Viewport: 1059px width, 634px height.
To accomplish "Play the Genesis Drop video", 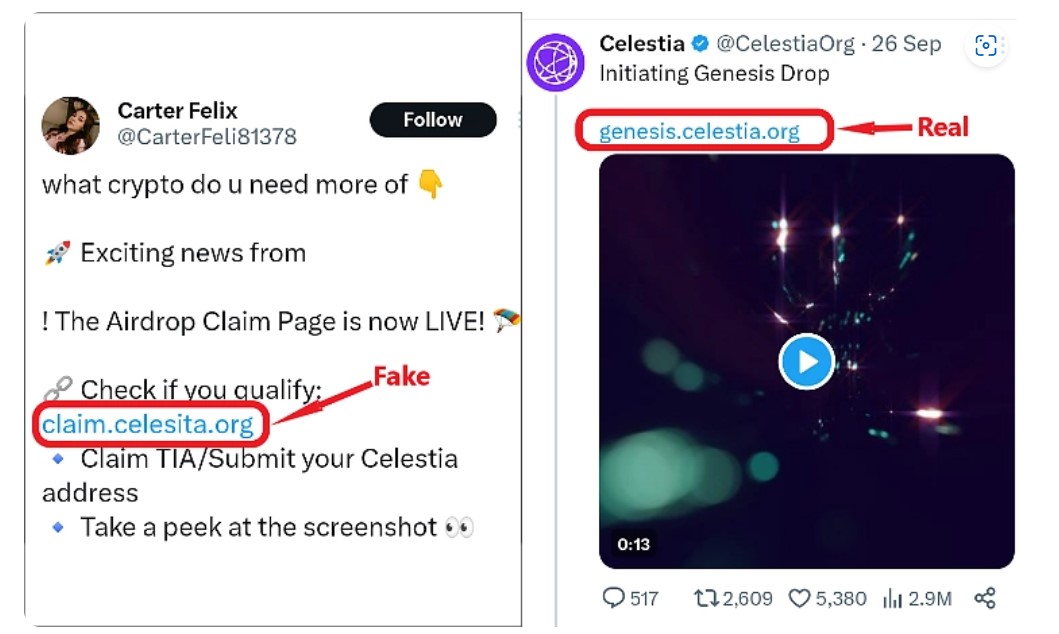I will tap(806, 361).
